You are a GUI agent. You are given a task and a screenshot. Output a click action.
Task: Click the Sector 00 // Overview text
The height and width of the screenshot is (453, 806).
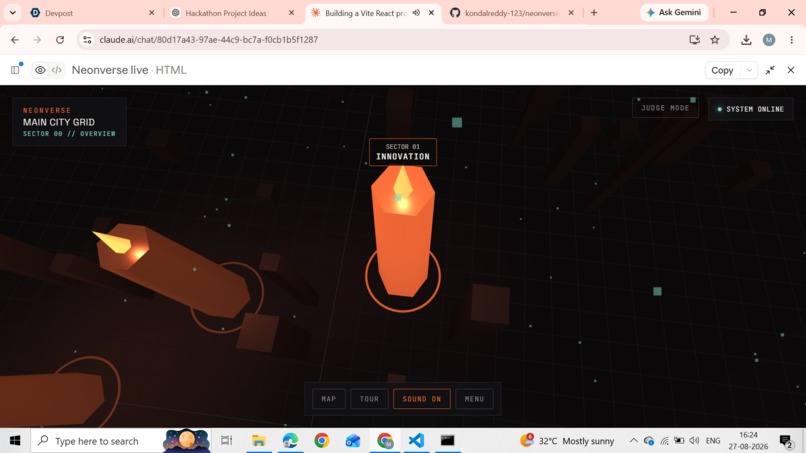pyautogui.click(x=69, y=134)
